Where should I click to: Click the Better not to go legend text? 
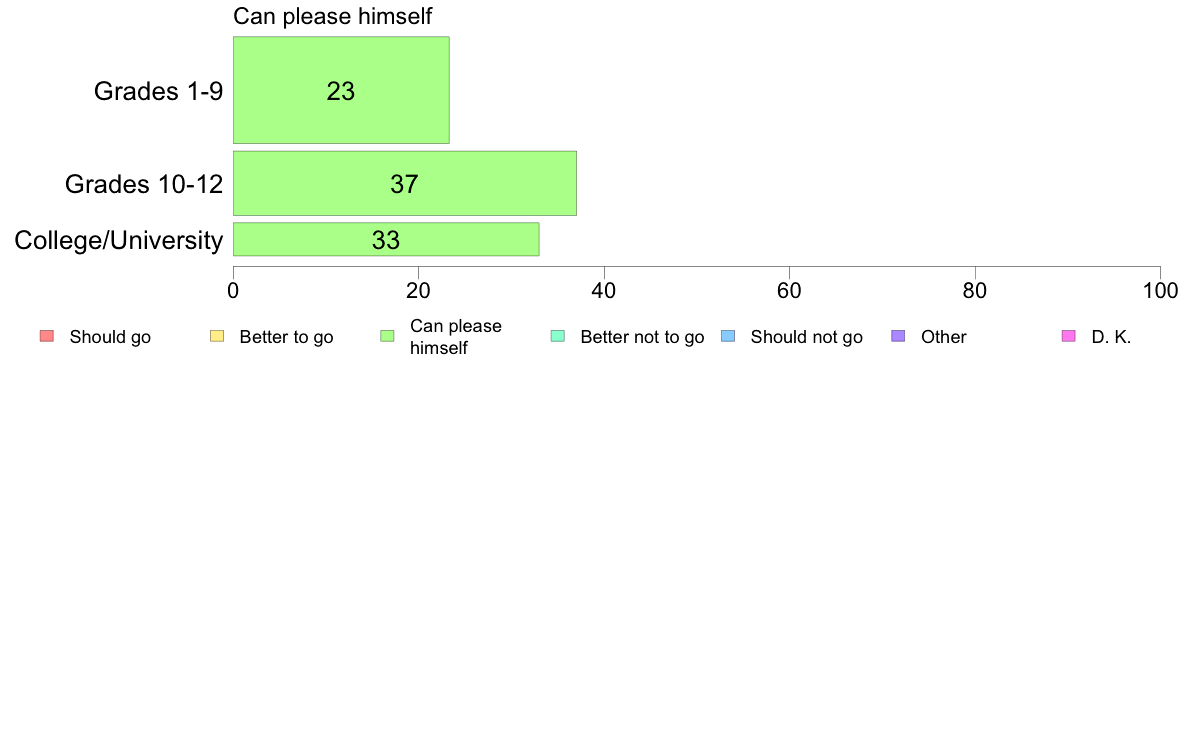point(642,337)
